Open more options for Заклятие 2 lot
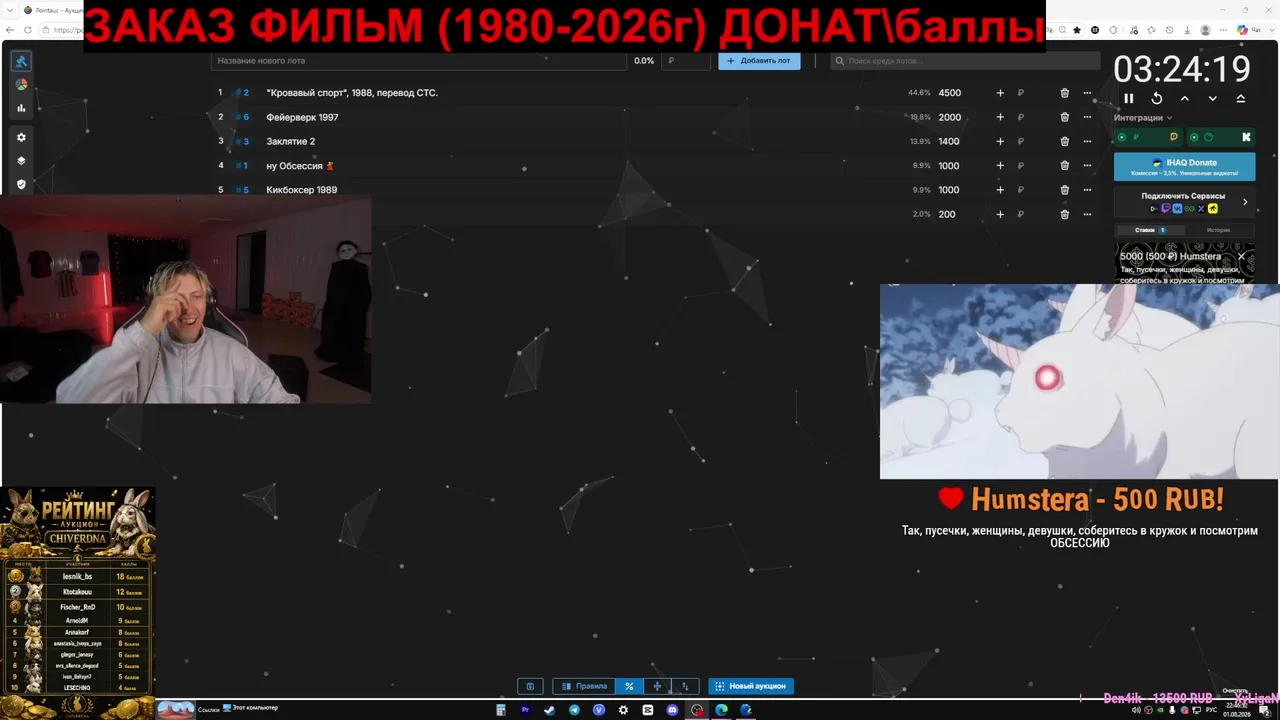This screenshot has width=1280, height=720. pos(1087,141)
